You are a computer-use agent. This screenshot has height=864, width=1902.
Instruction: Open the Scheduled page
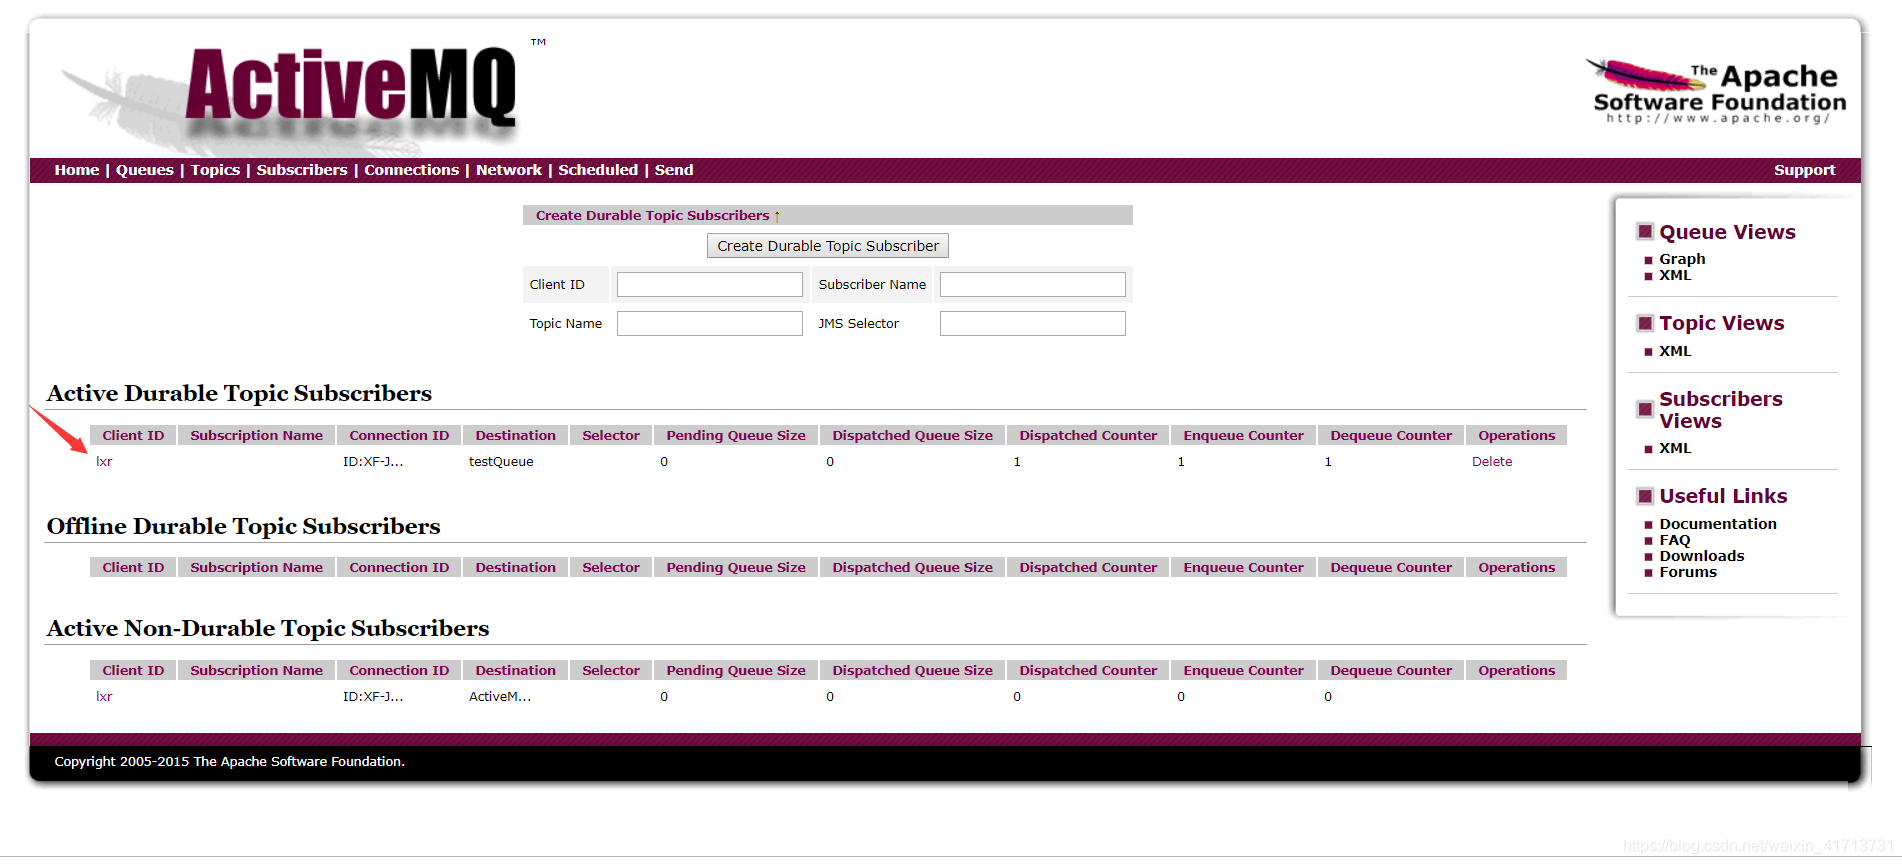[598, 170]
